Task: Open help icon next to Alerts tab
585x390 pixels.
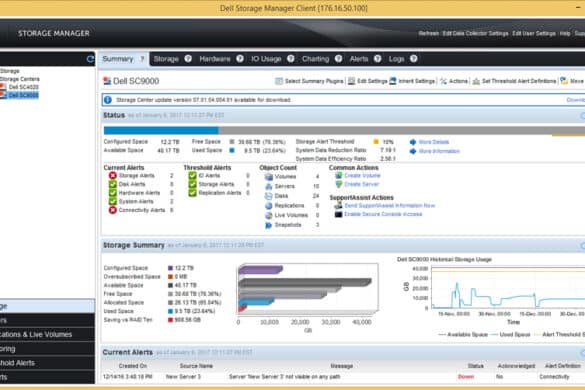Action: [x=378, y=59]
